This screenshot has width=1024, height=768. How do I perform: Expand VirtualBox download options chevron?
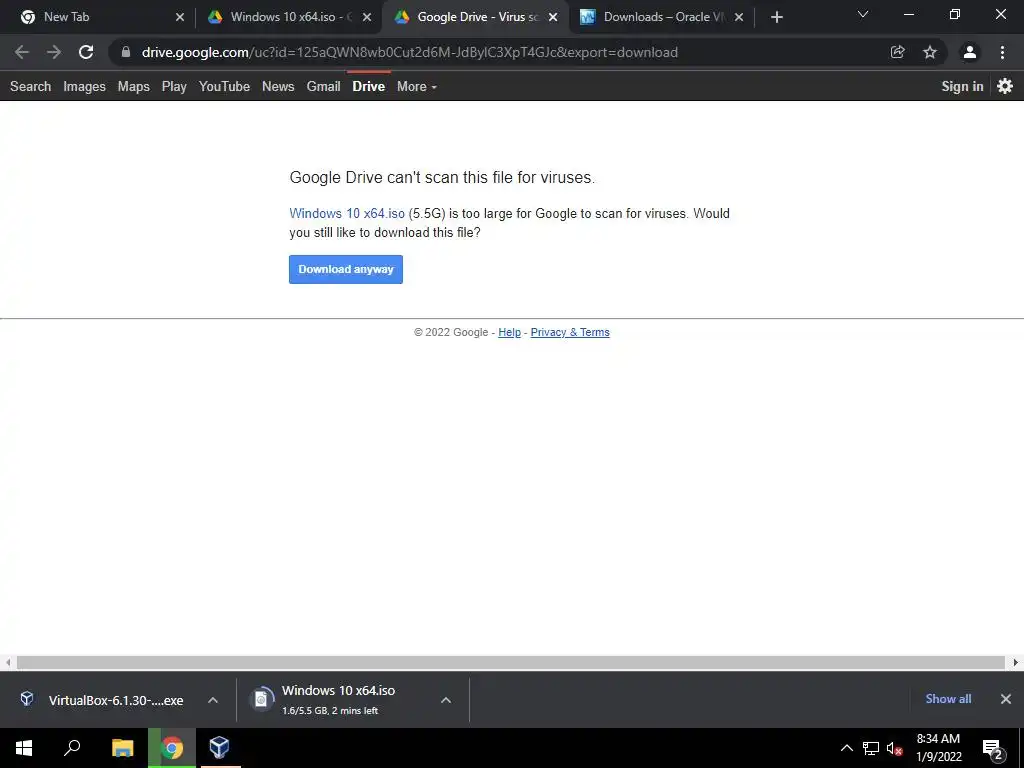coord(213,700)
